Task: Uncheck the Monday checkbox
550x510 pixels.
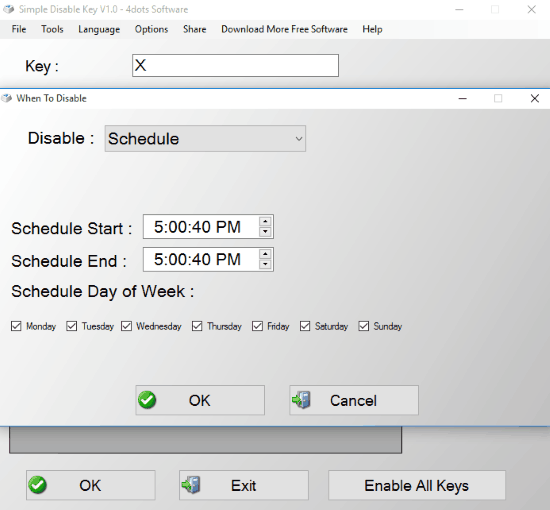Action: click(x=16, y=326)
